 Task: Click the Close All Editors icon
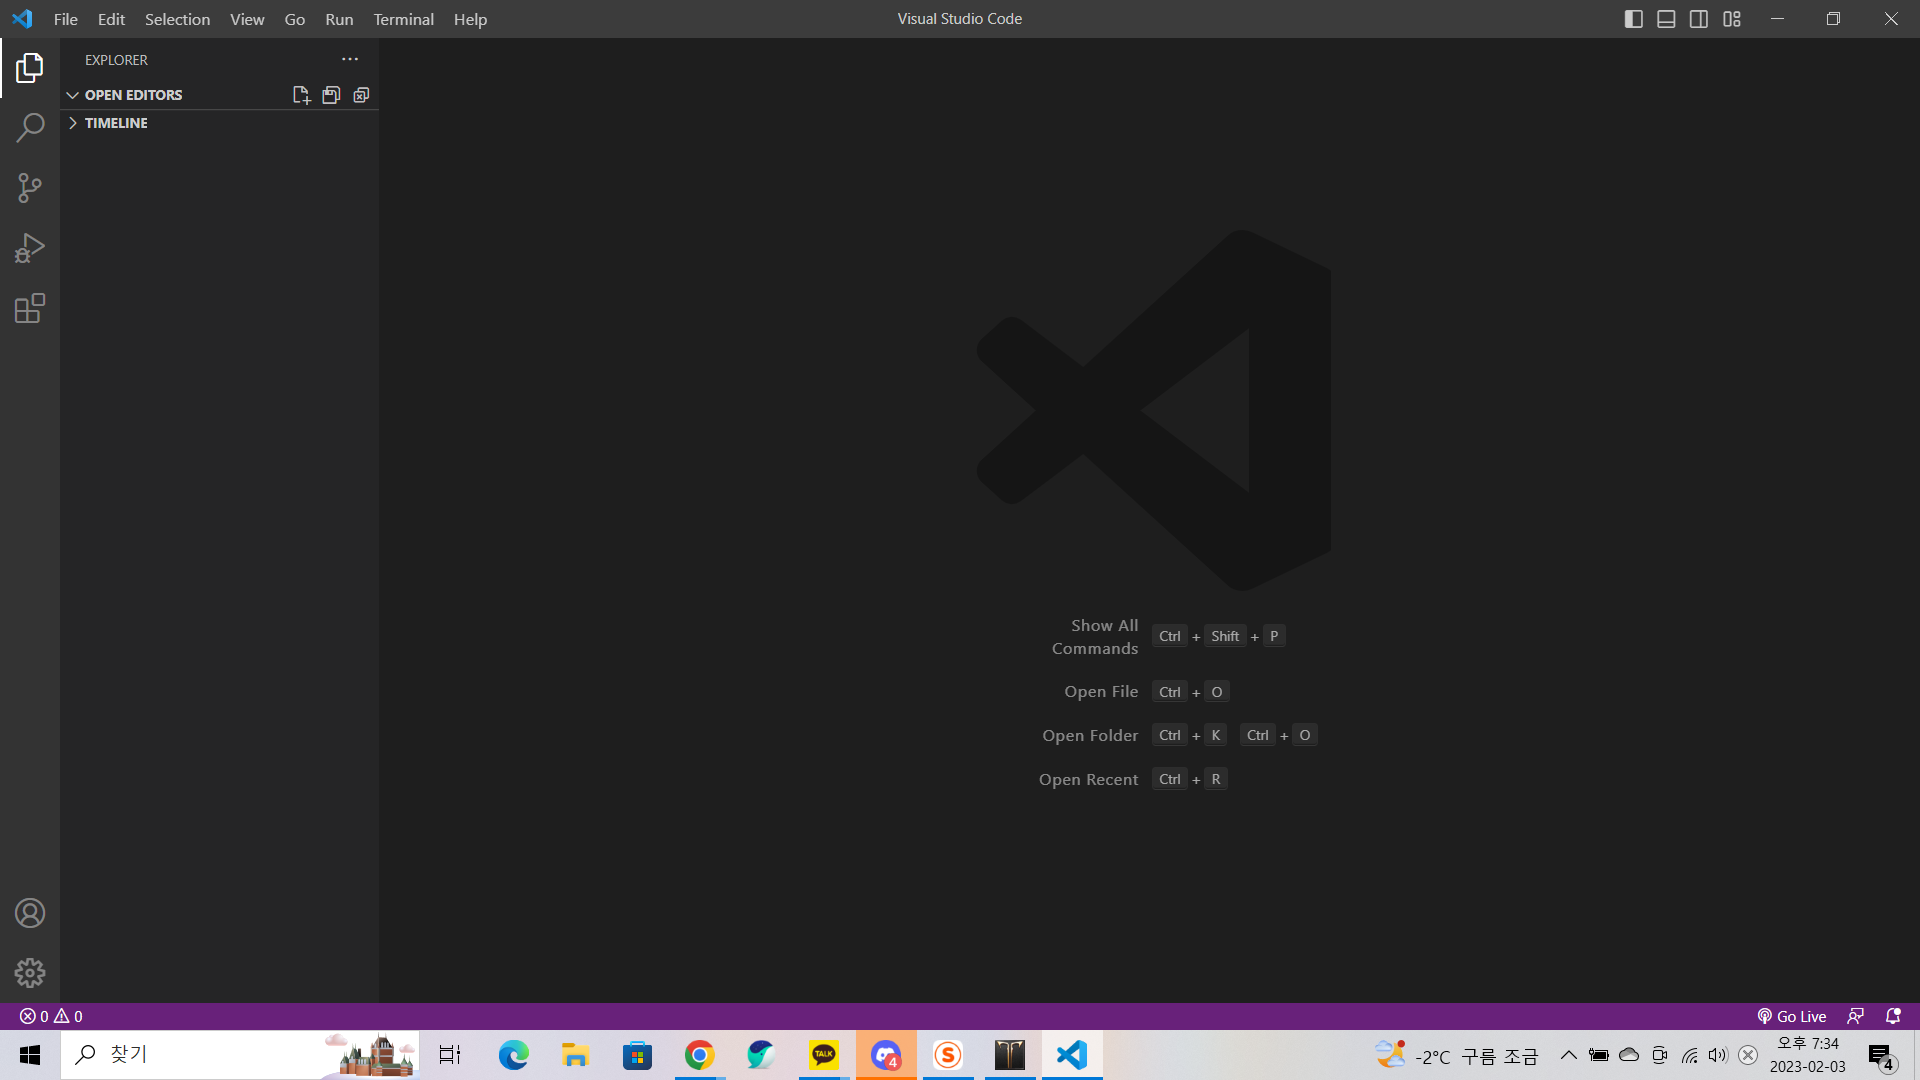coord(361,95)
